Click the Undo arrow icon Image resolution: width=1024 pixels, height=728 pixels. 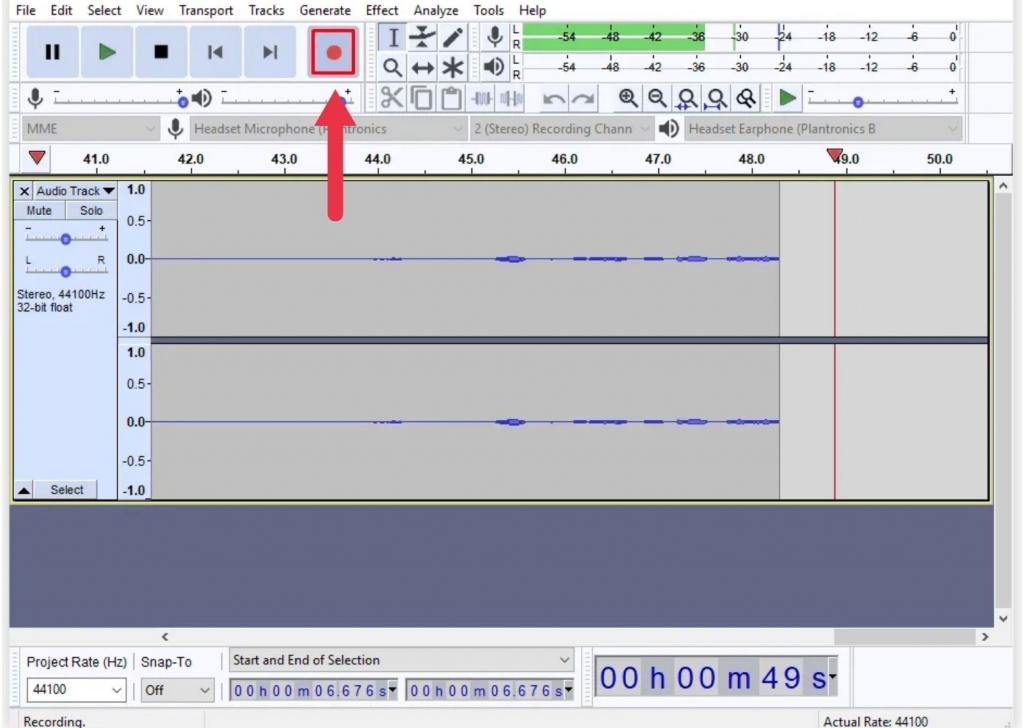[x=554, y=99]
